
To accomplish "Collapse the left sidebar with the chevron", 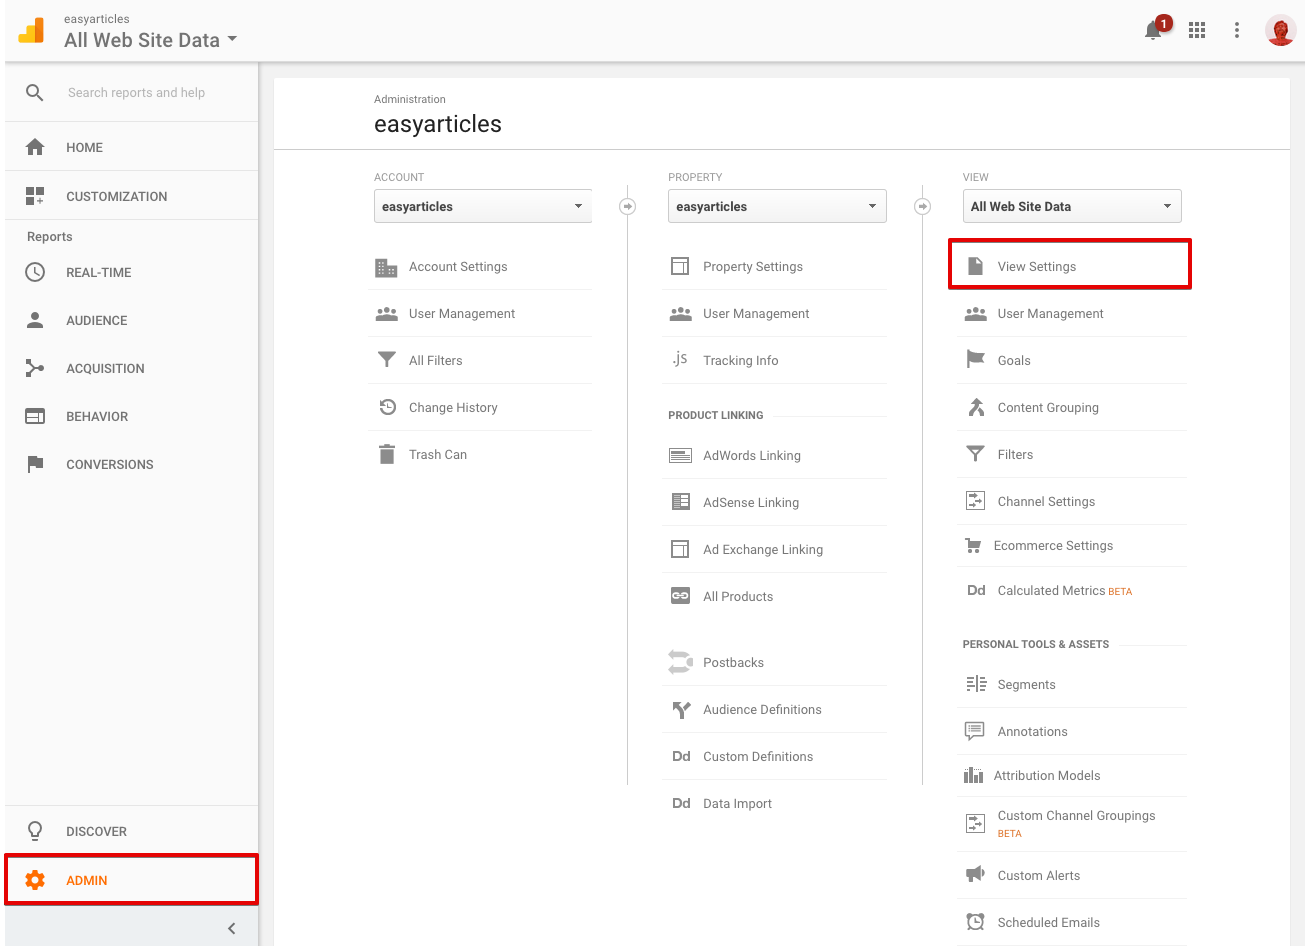I will pos(232,928).
